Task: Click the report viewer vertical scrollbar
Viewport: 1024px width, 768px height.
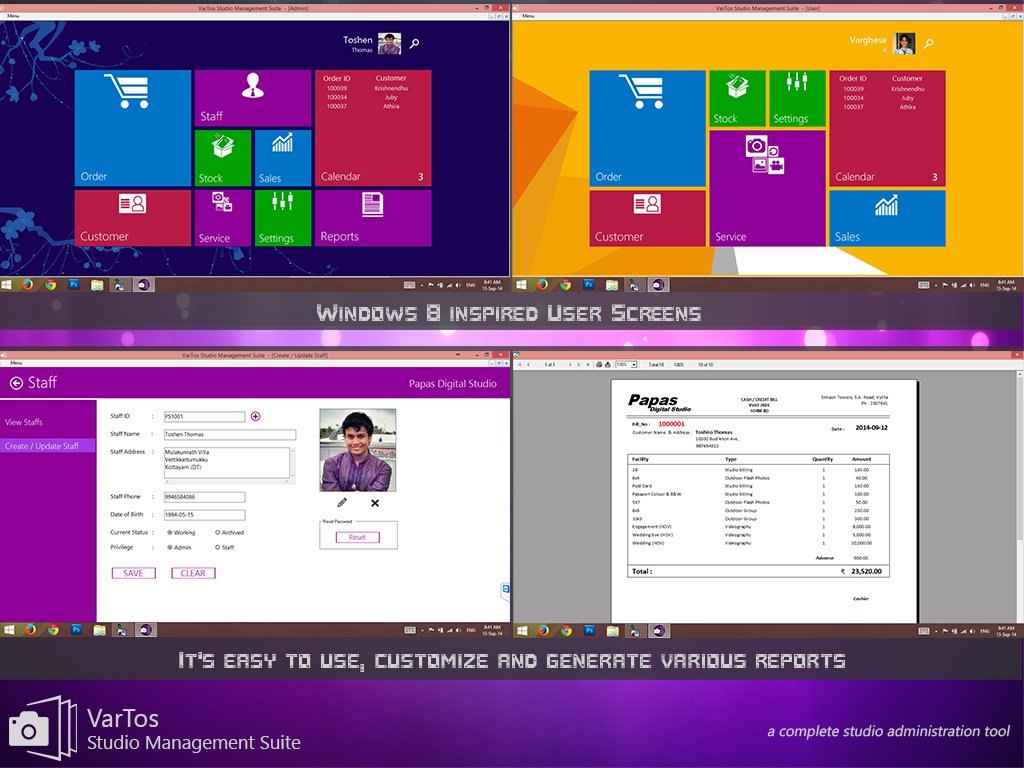Action: (1021, 496)
